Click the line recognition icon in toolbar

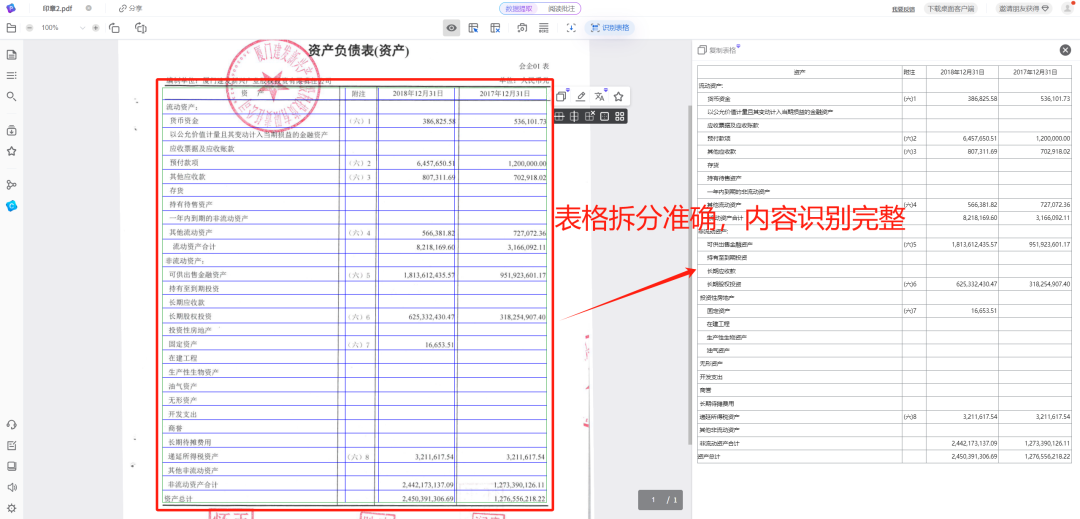543,28
